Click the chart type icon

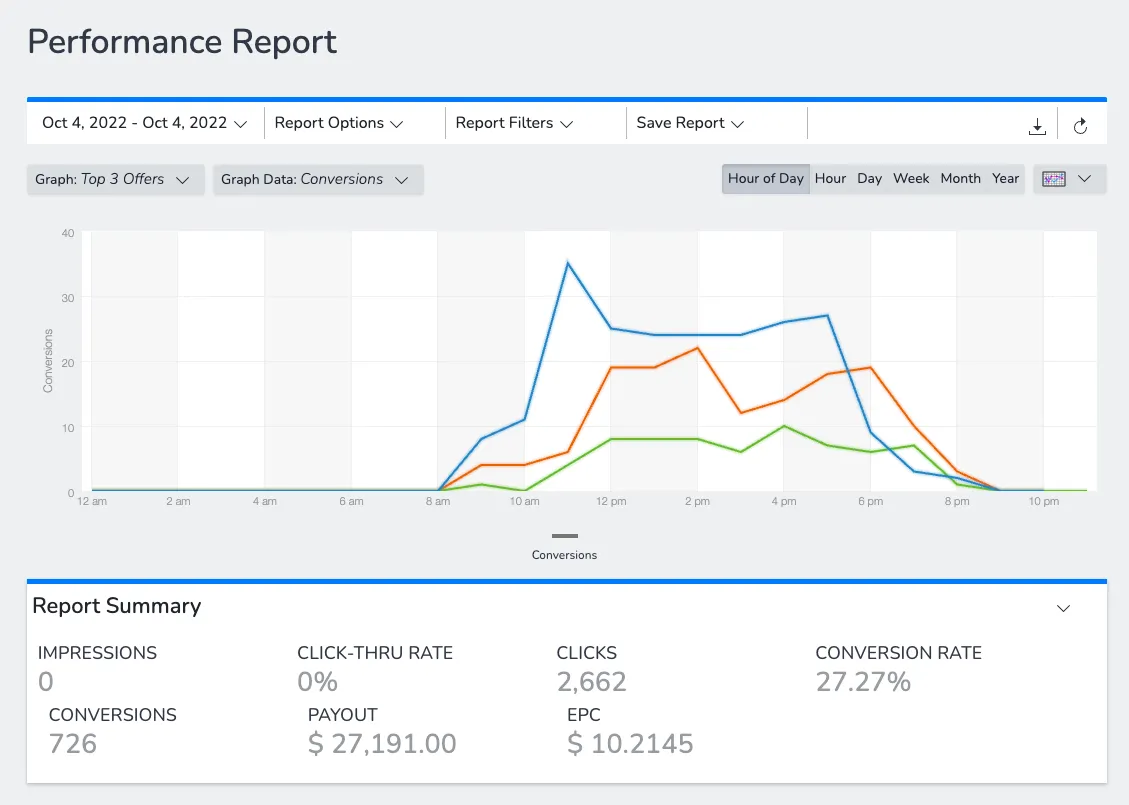[x=1053, y=179]
